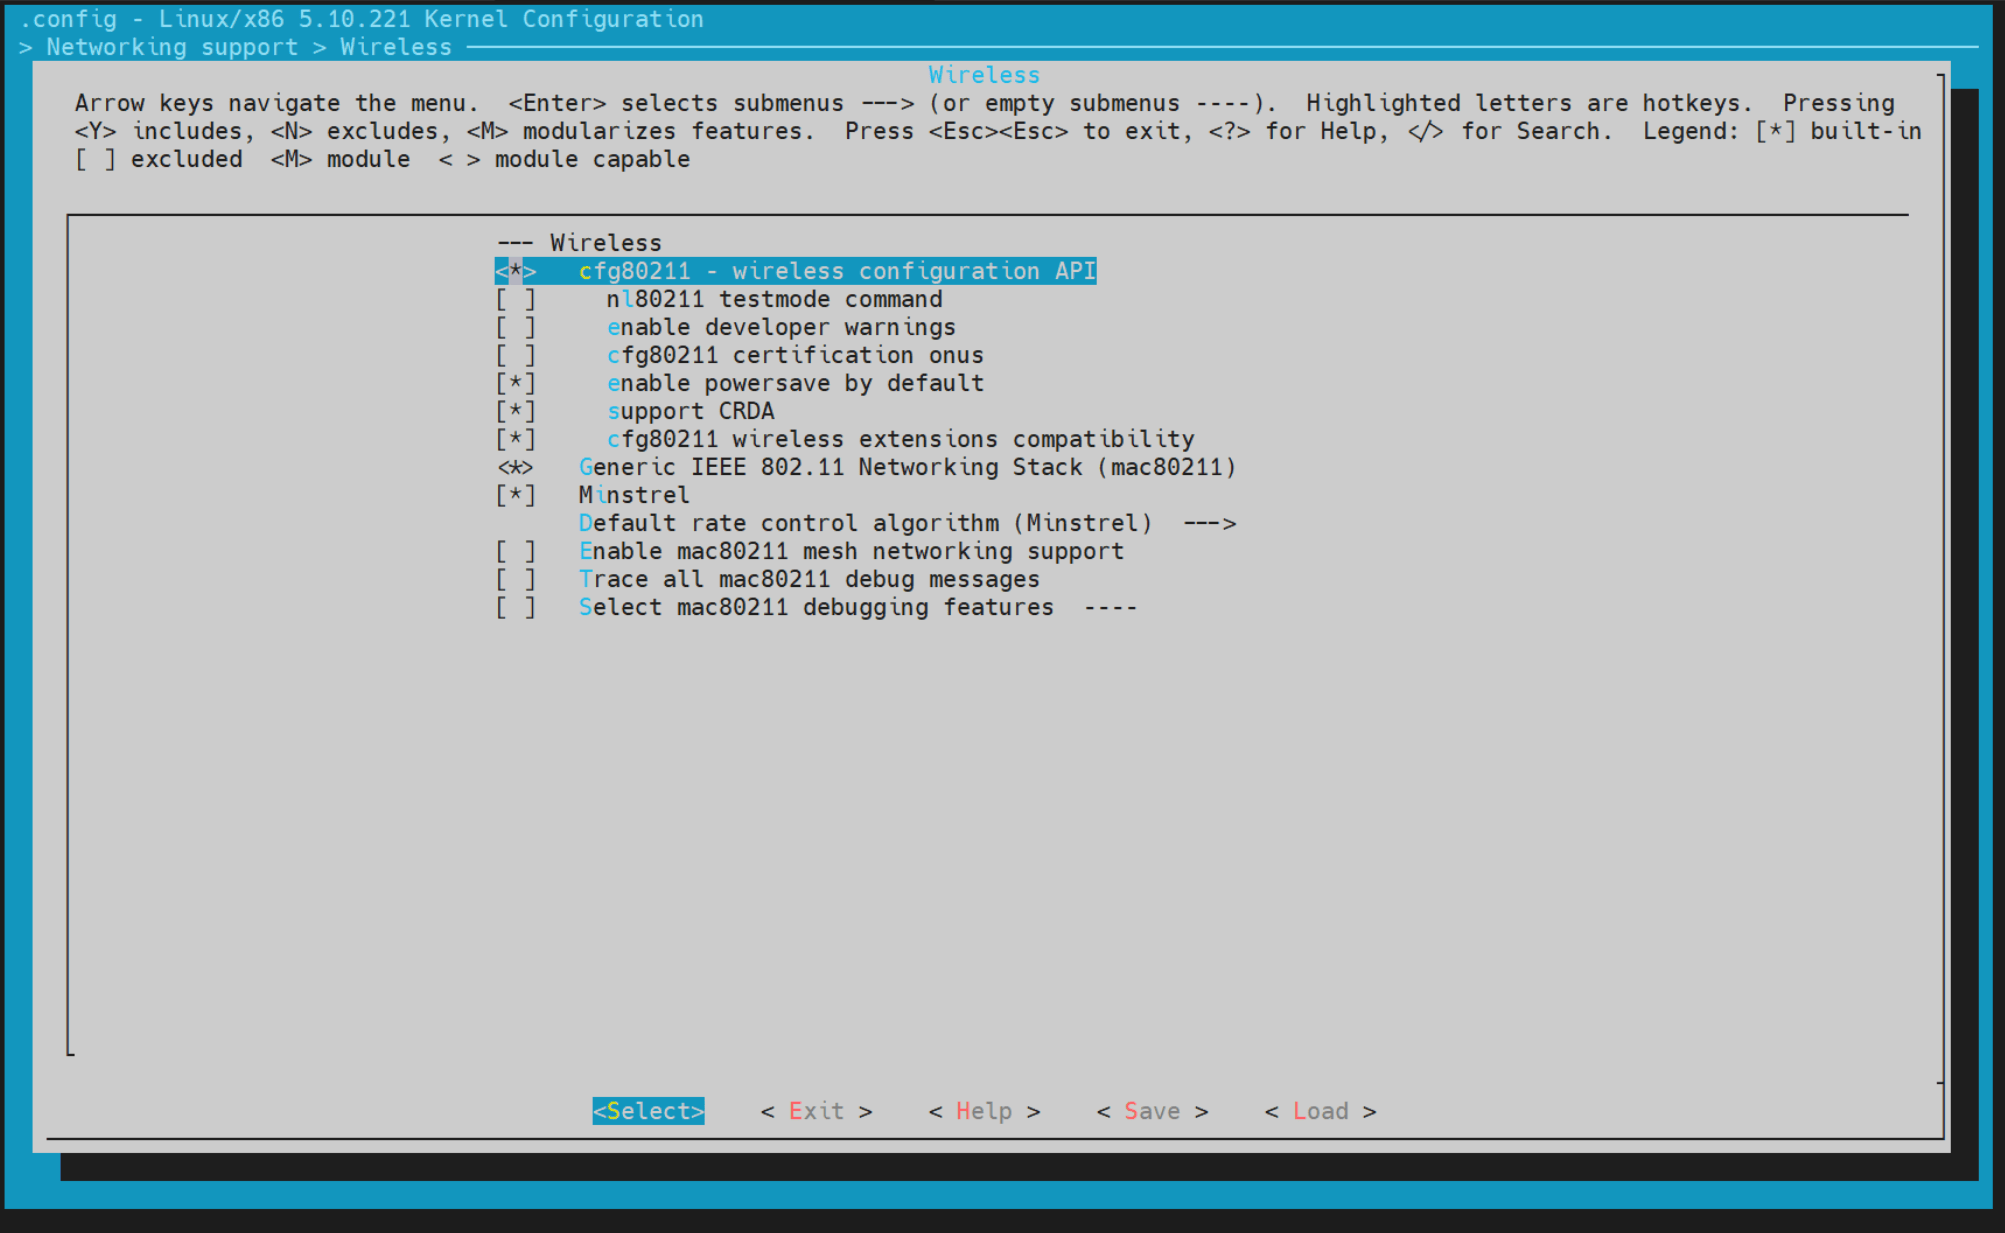Uncheck support CRDA option
This screenshot has height=1233, width=2005.
[x=515, y=411]
